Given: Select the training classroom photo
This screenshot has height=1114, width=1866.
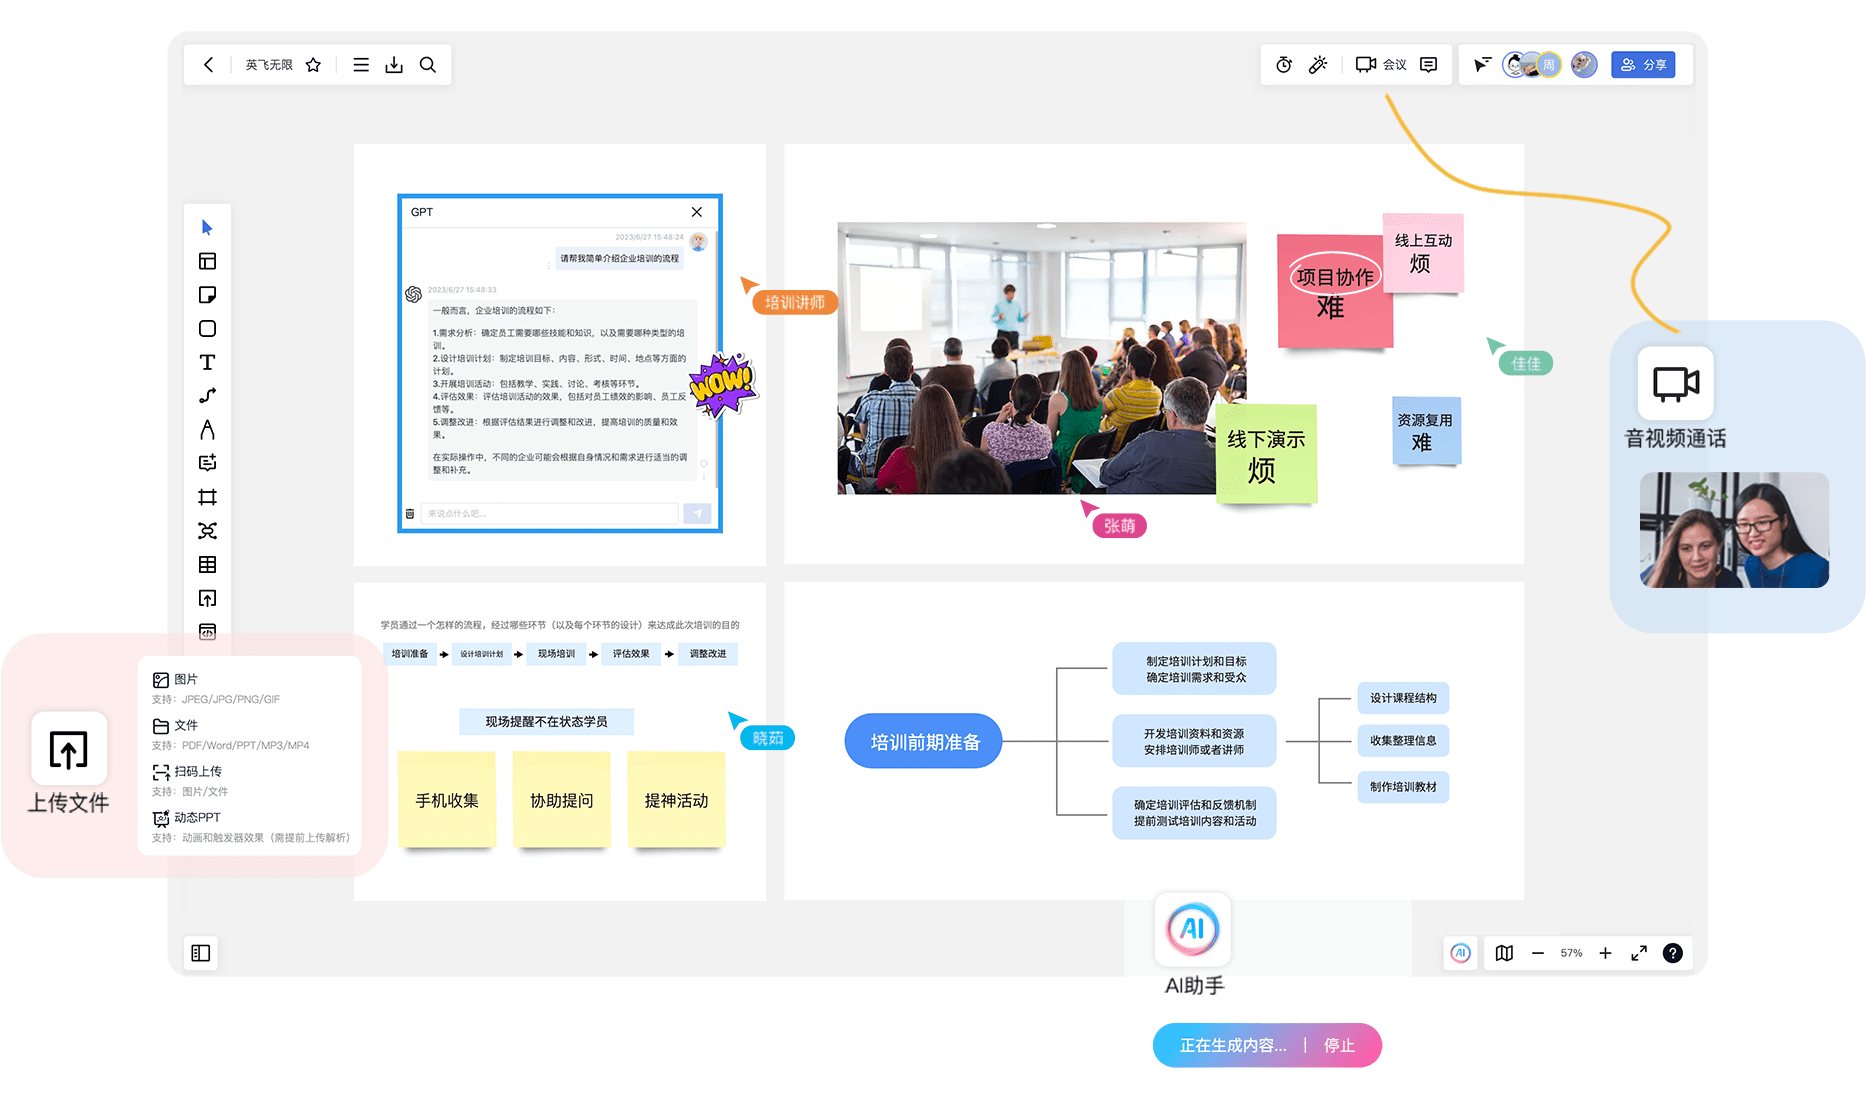Looking at the screenshot, I should point(1041,358).
